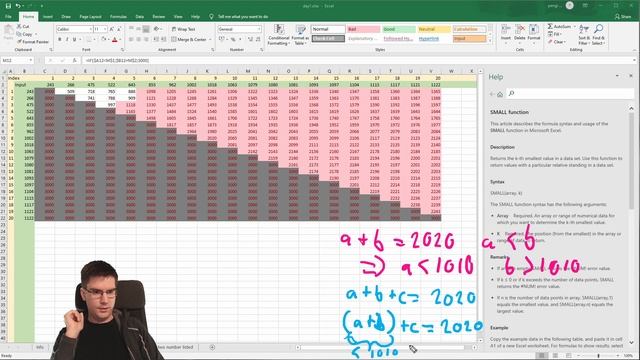The image size is (640, 360).
Task: Click AutoSum
Action: click(559, 27)
